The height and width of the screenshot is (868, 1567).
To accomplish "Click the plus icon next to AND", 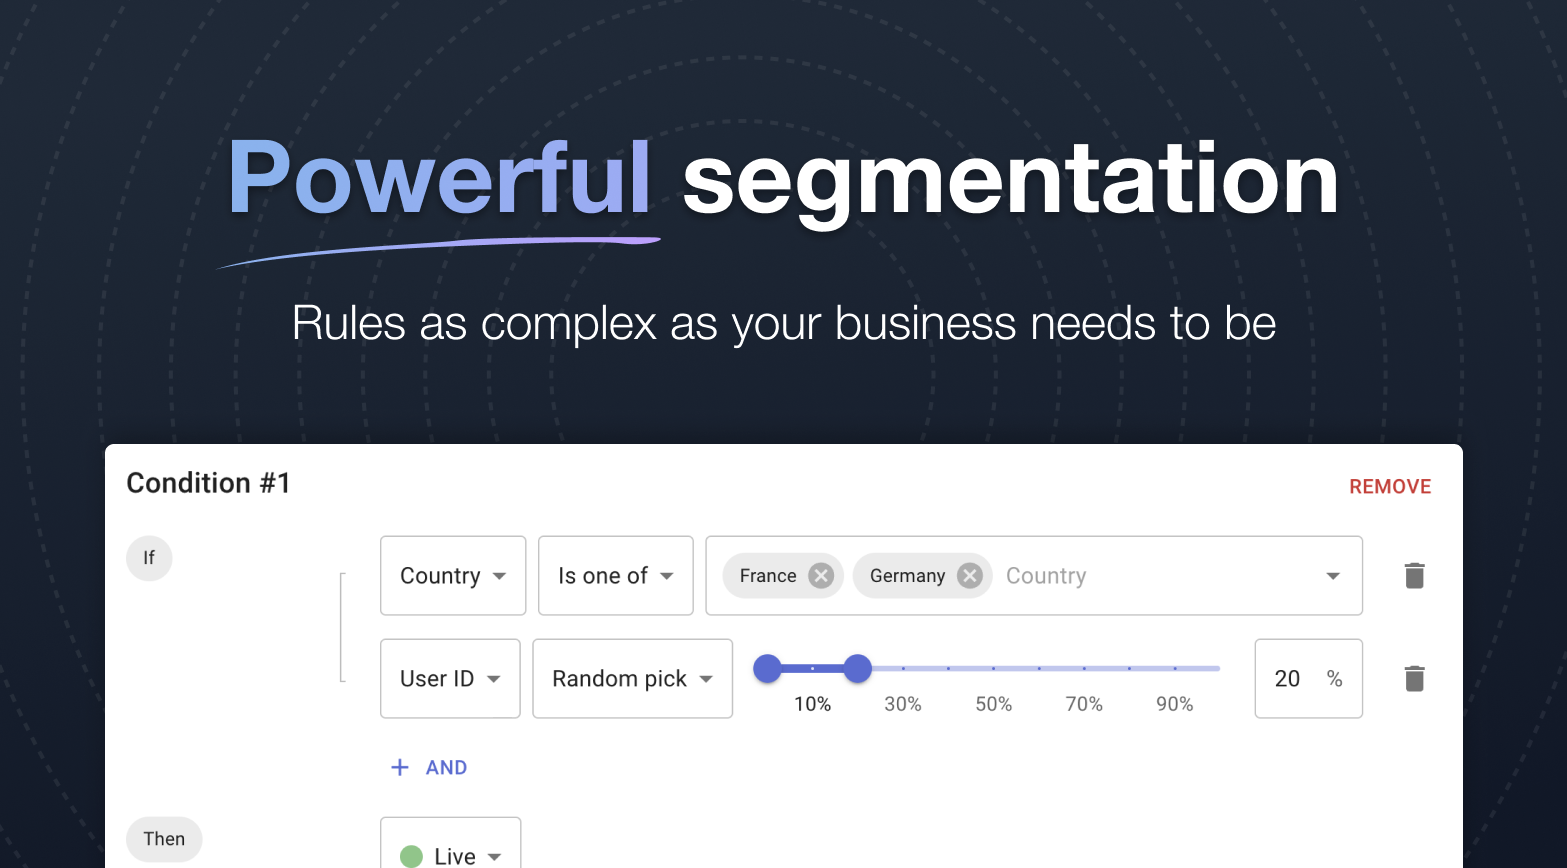I will [x=400, y=767].
